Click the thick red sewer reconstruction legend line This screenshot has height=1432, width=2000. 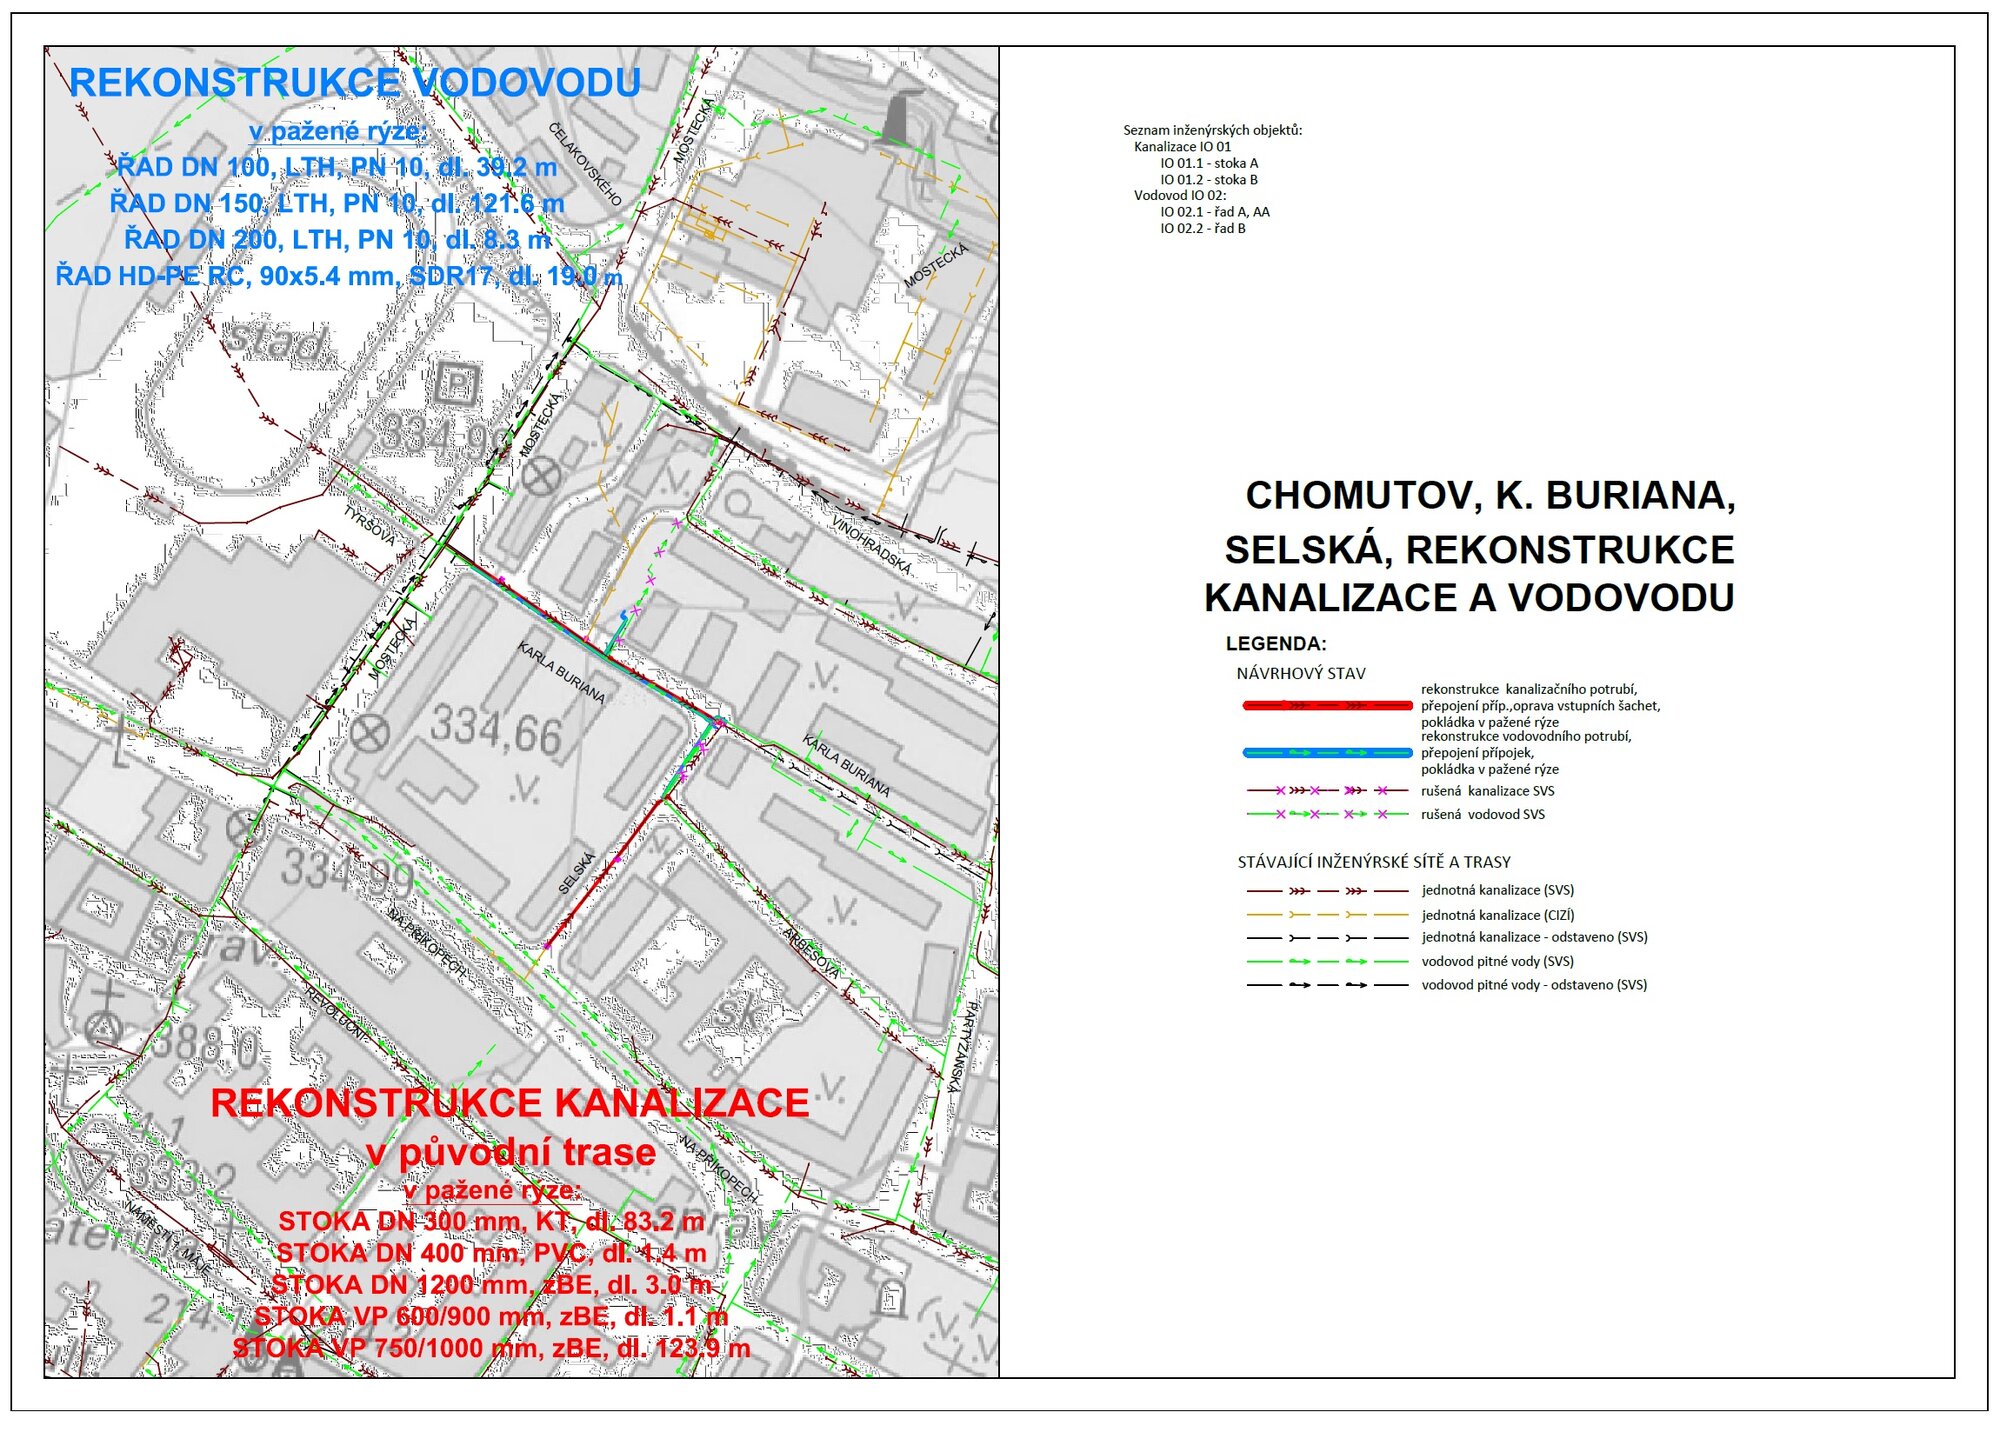[x=1327, y=706]
